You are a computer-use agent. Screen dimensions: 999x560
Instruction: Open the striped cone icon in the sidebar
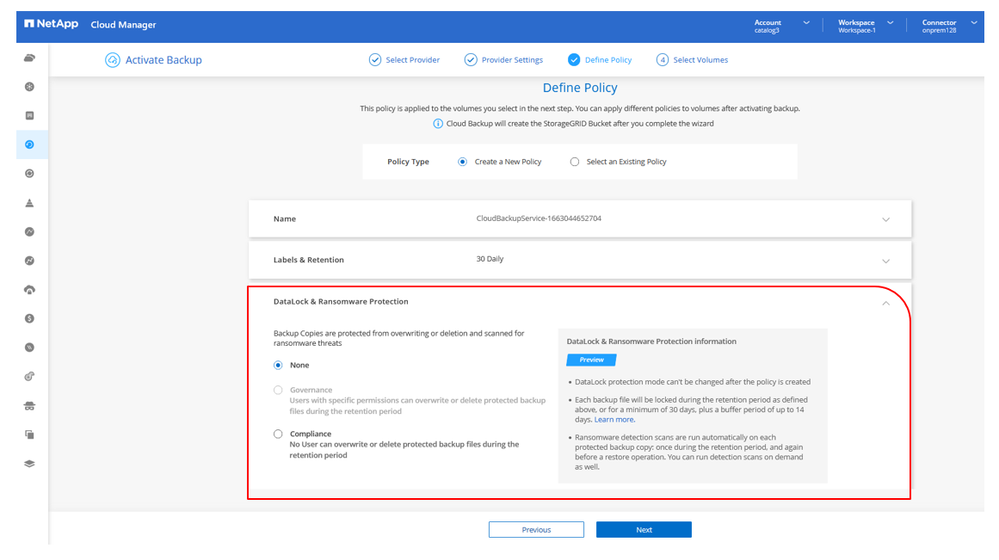[x=29, y=203]
